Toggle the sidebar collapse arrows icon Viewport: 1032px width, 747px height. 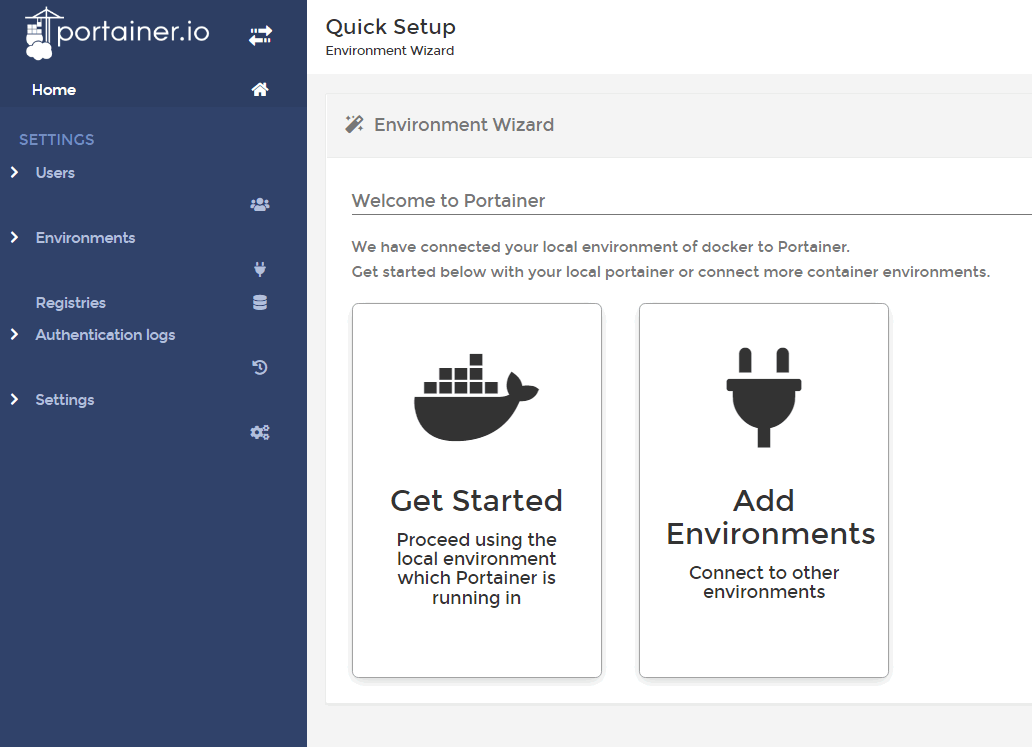[x=261, y=36]
